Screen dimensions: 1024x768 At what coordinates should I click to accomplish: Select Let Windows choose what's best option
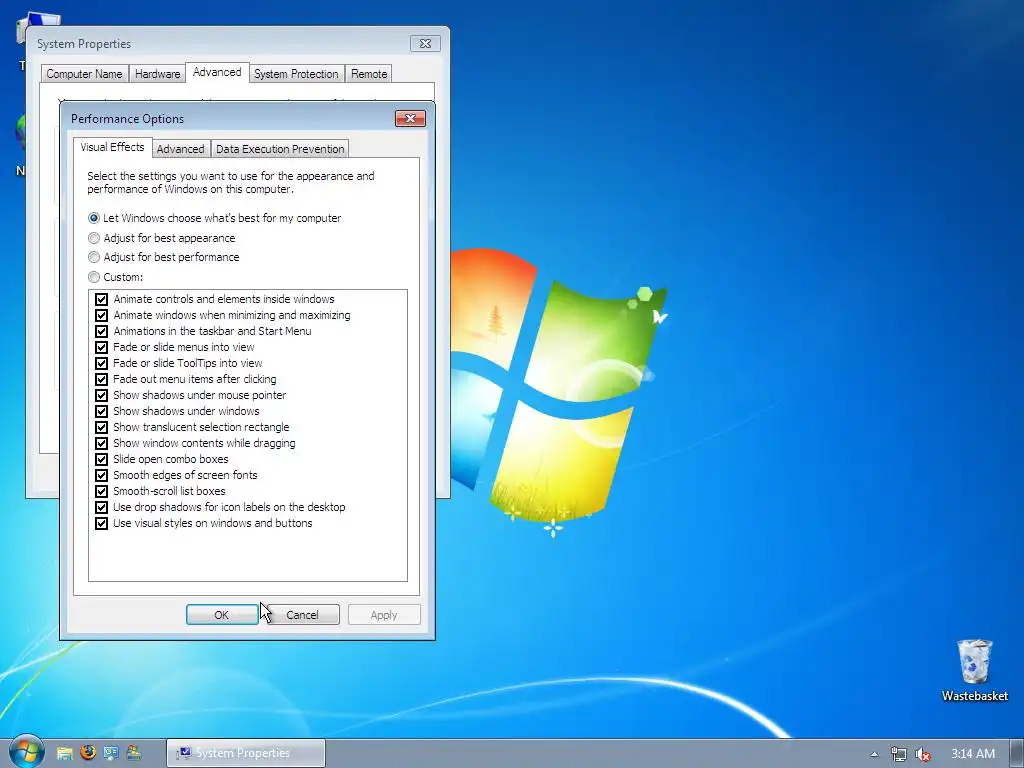[215, 218]
